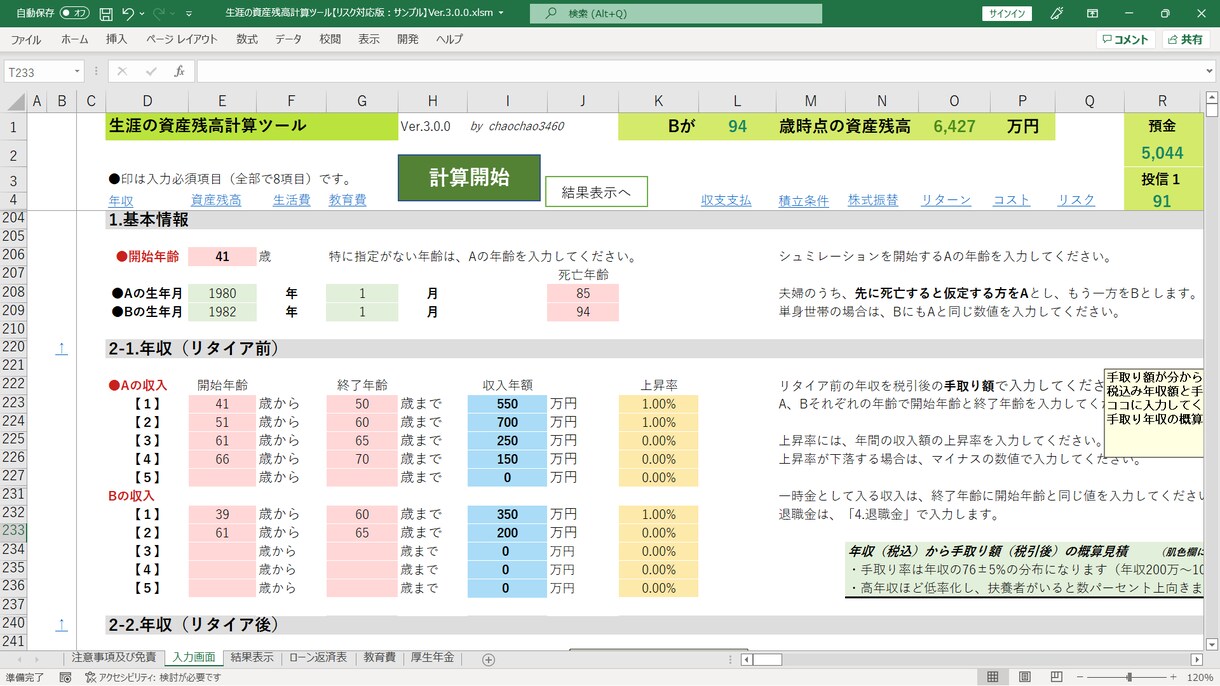The width and height of the screenshot is (1220, 686).
Task: Click the formula bar Cancel (X) icon
Action: (122, 72)
